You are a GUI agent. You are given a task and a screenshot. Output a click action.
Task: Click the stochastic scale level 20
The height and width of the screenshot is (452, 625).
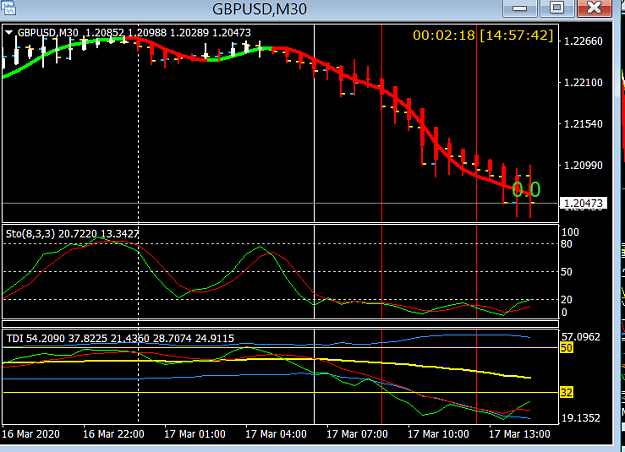point(566,300)
